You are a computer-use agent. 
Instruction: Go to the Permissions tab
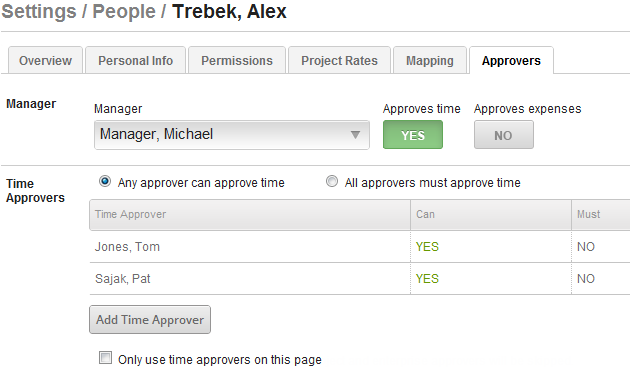[237, 60]
